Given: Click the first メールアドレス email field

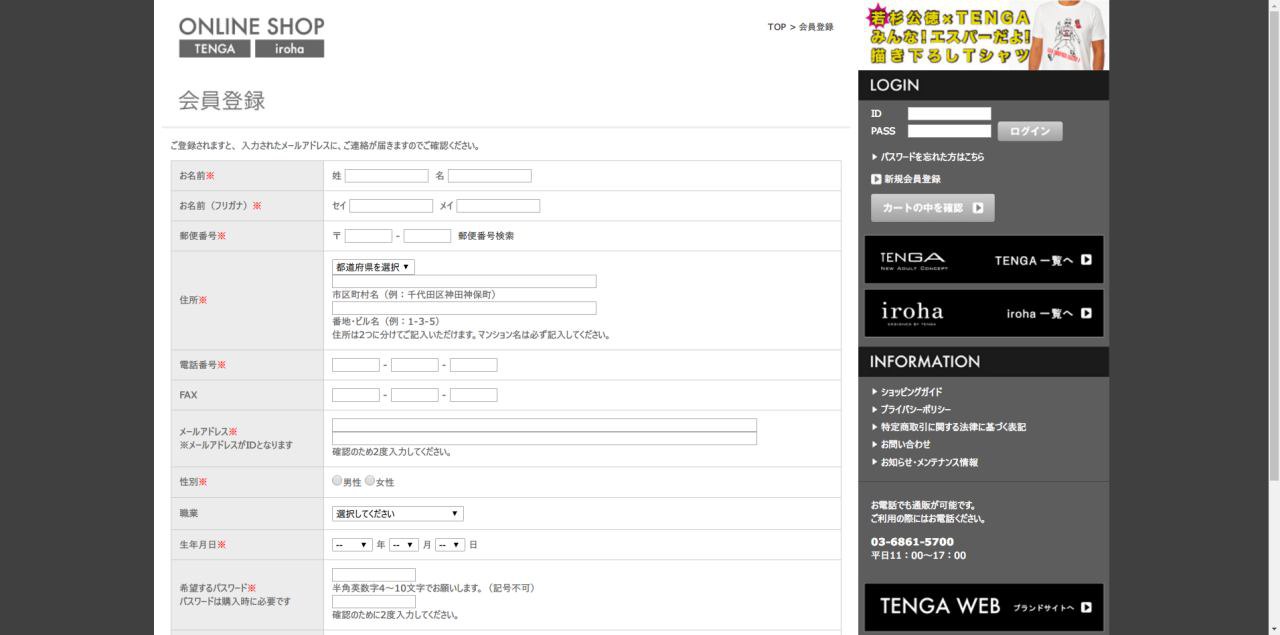Looking at the screenshot, I should point(544,425).
